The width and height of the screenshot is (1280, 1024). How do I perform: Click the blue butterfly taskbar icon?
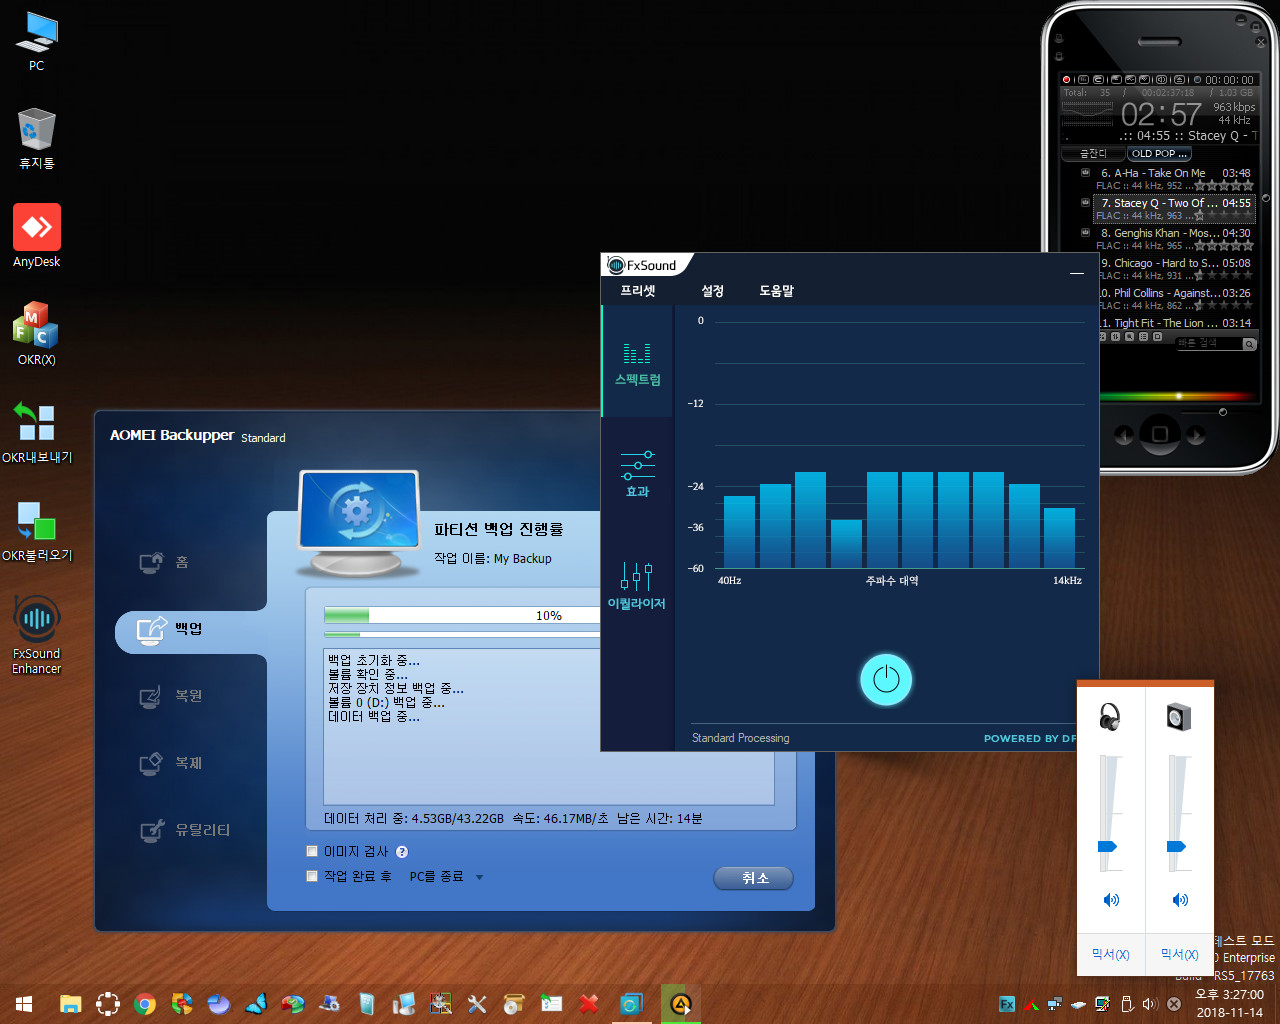click(256, 1004)
